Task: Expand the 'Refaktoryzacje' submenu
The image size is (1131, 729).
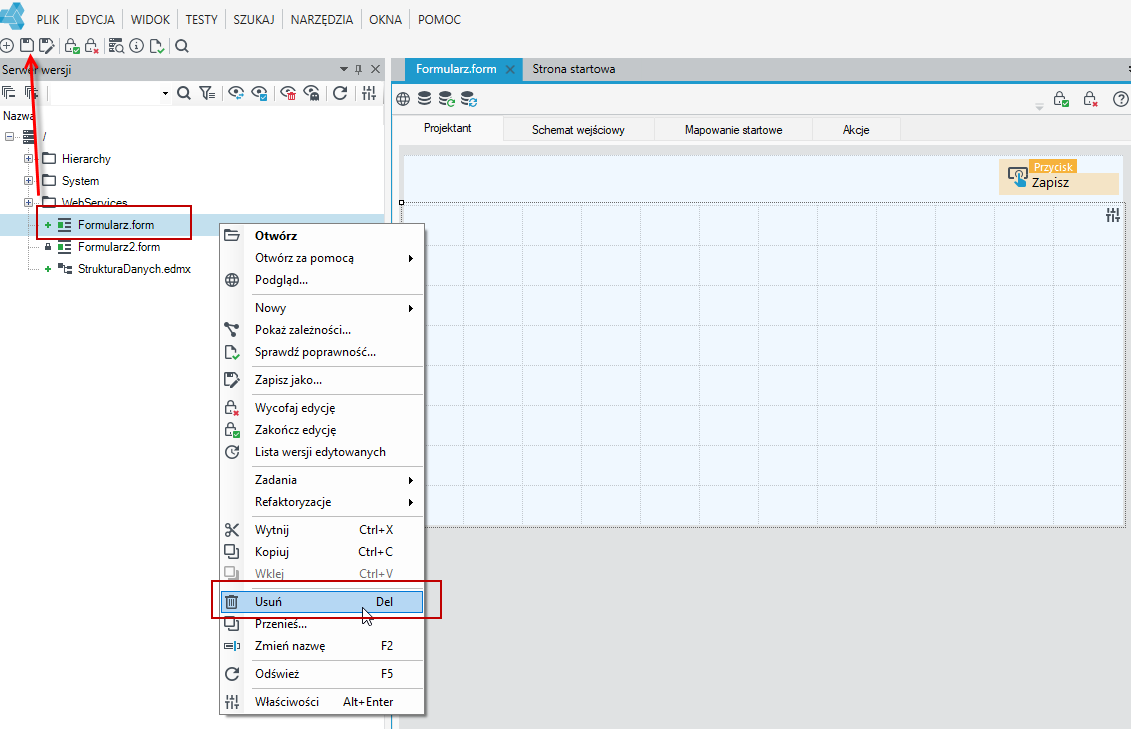Action: coord(322,502)
